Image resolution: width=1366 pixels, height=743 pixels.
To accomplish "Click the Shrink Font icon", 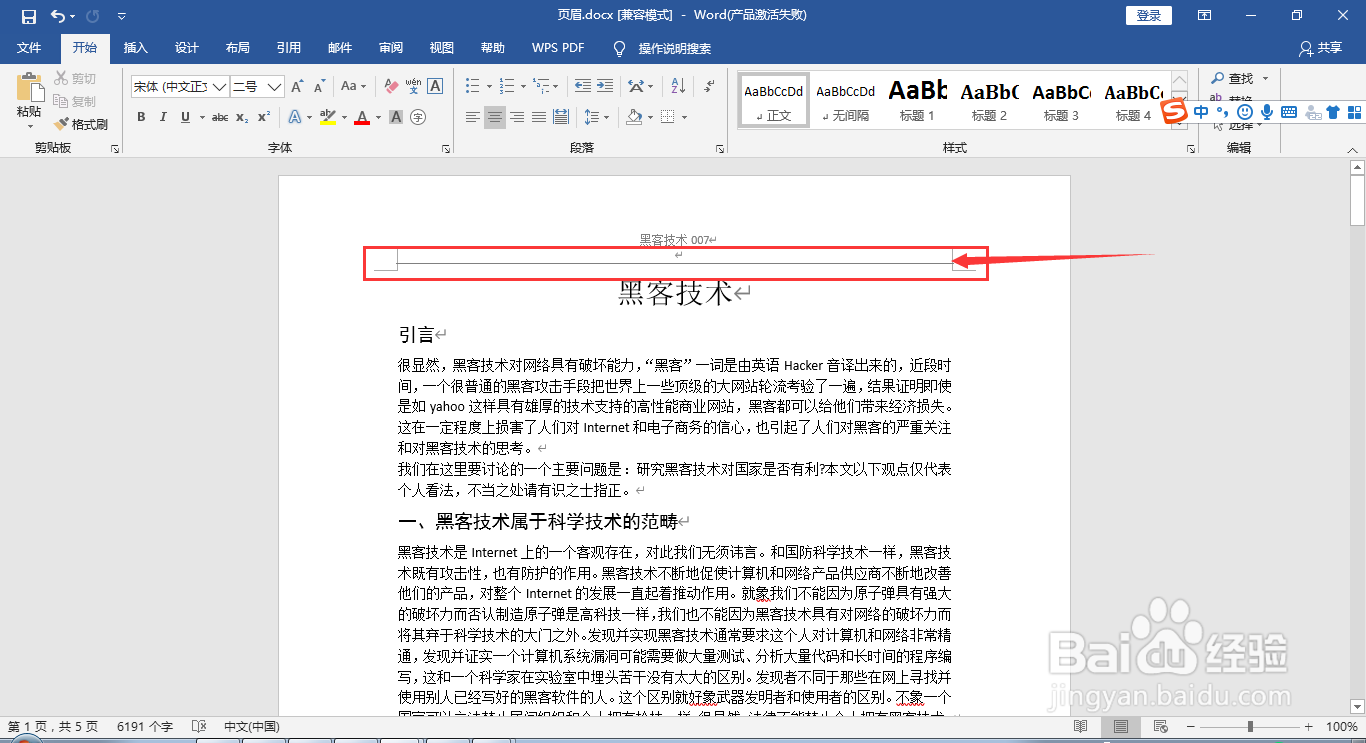I will (319, 87).
